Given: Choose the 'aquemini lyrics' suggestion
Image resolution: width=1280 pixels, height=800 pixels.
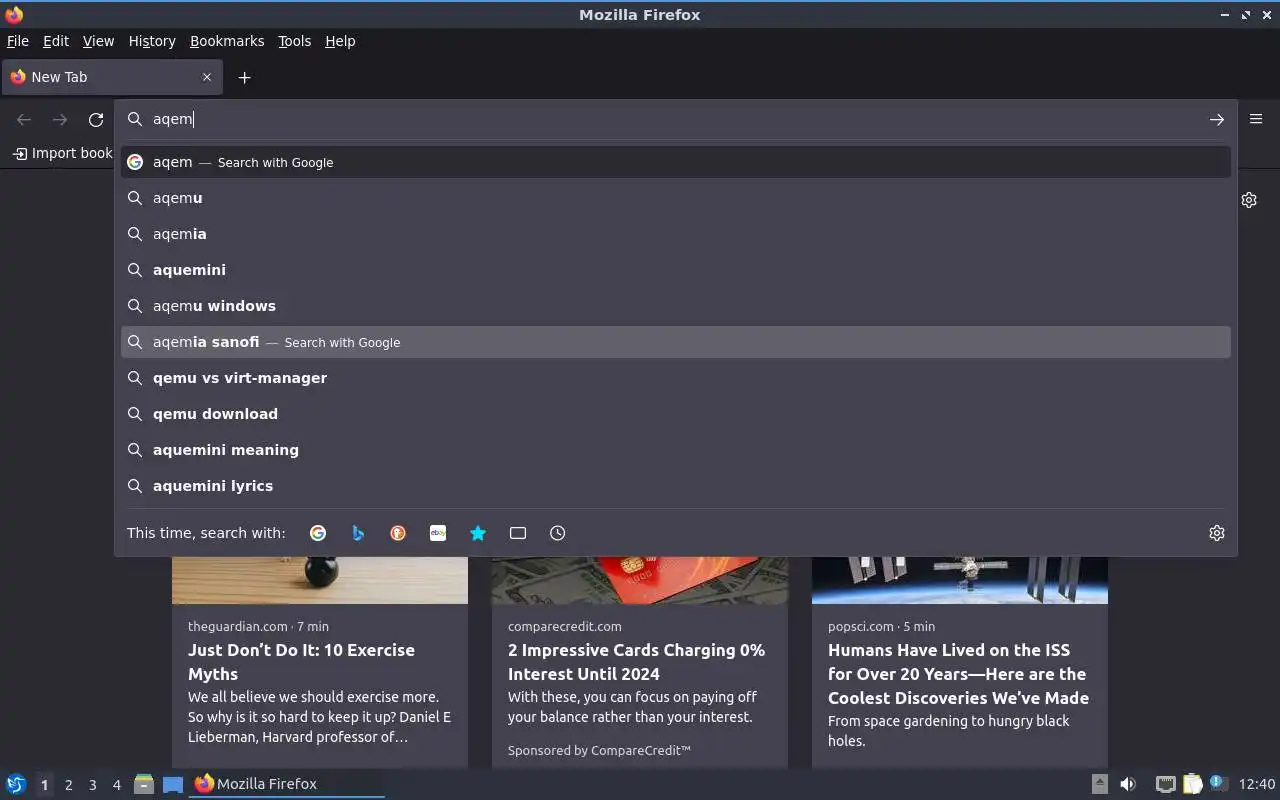Looking at the screenshot, I should click(676, 486).
